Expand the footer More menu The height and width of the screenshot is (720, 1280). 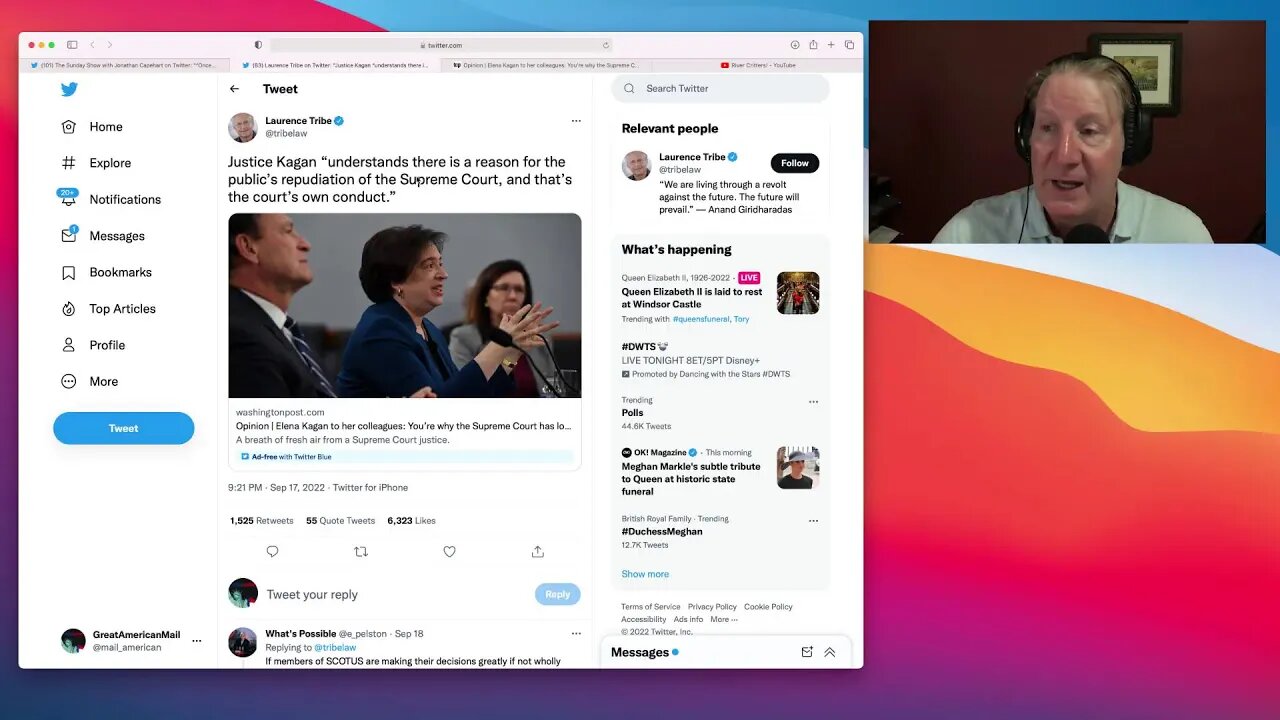coord(724,620)
